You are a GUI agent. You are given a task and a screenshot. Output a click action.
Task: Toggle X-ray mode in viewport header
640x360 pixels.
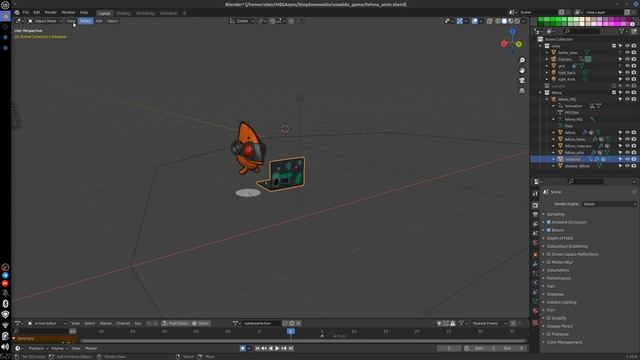tap(489, 21)
